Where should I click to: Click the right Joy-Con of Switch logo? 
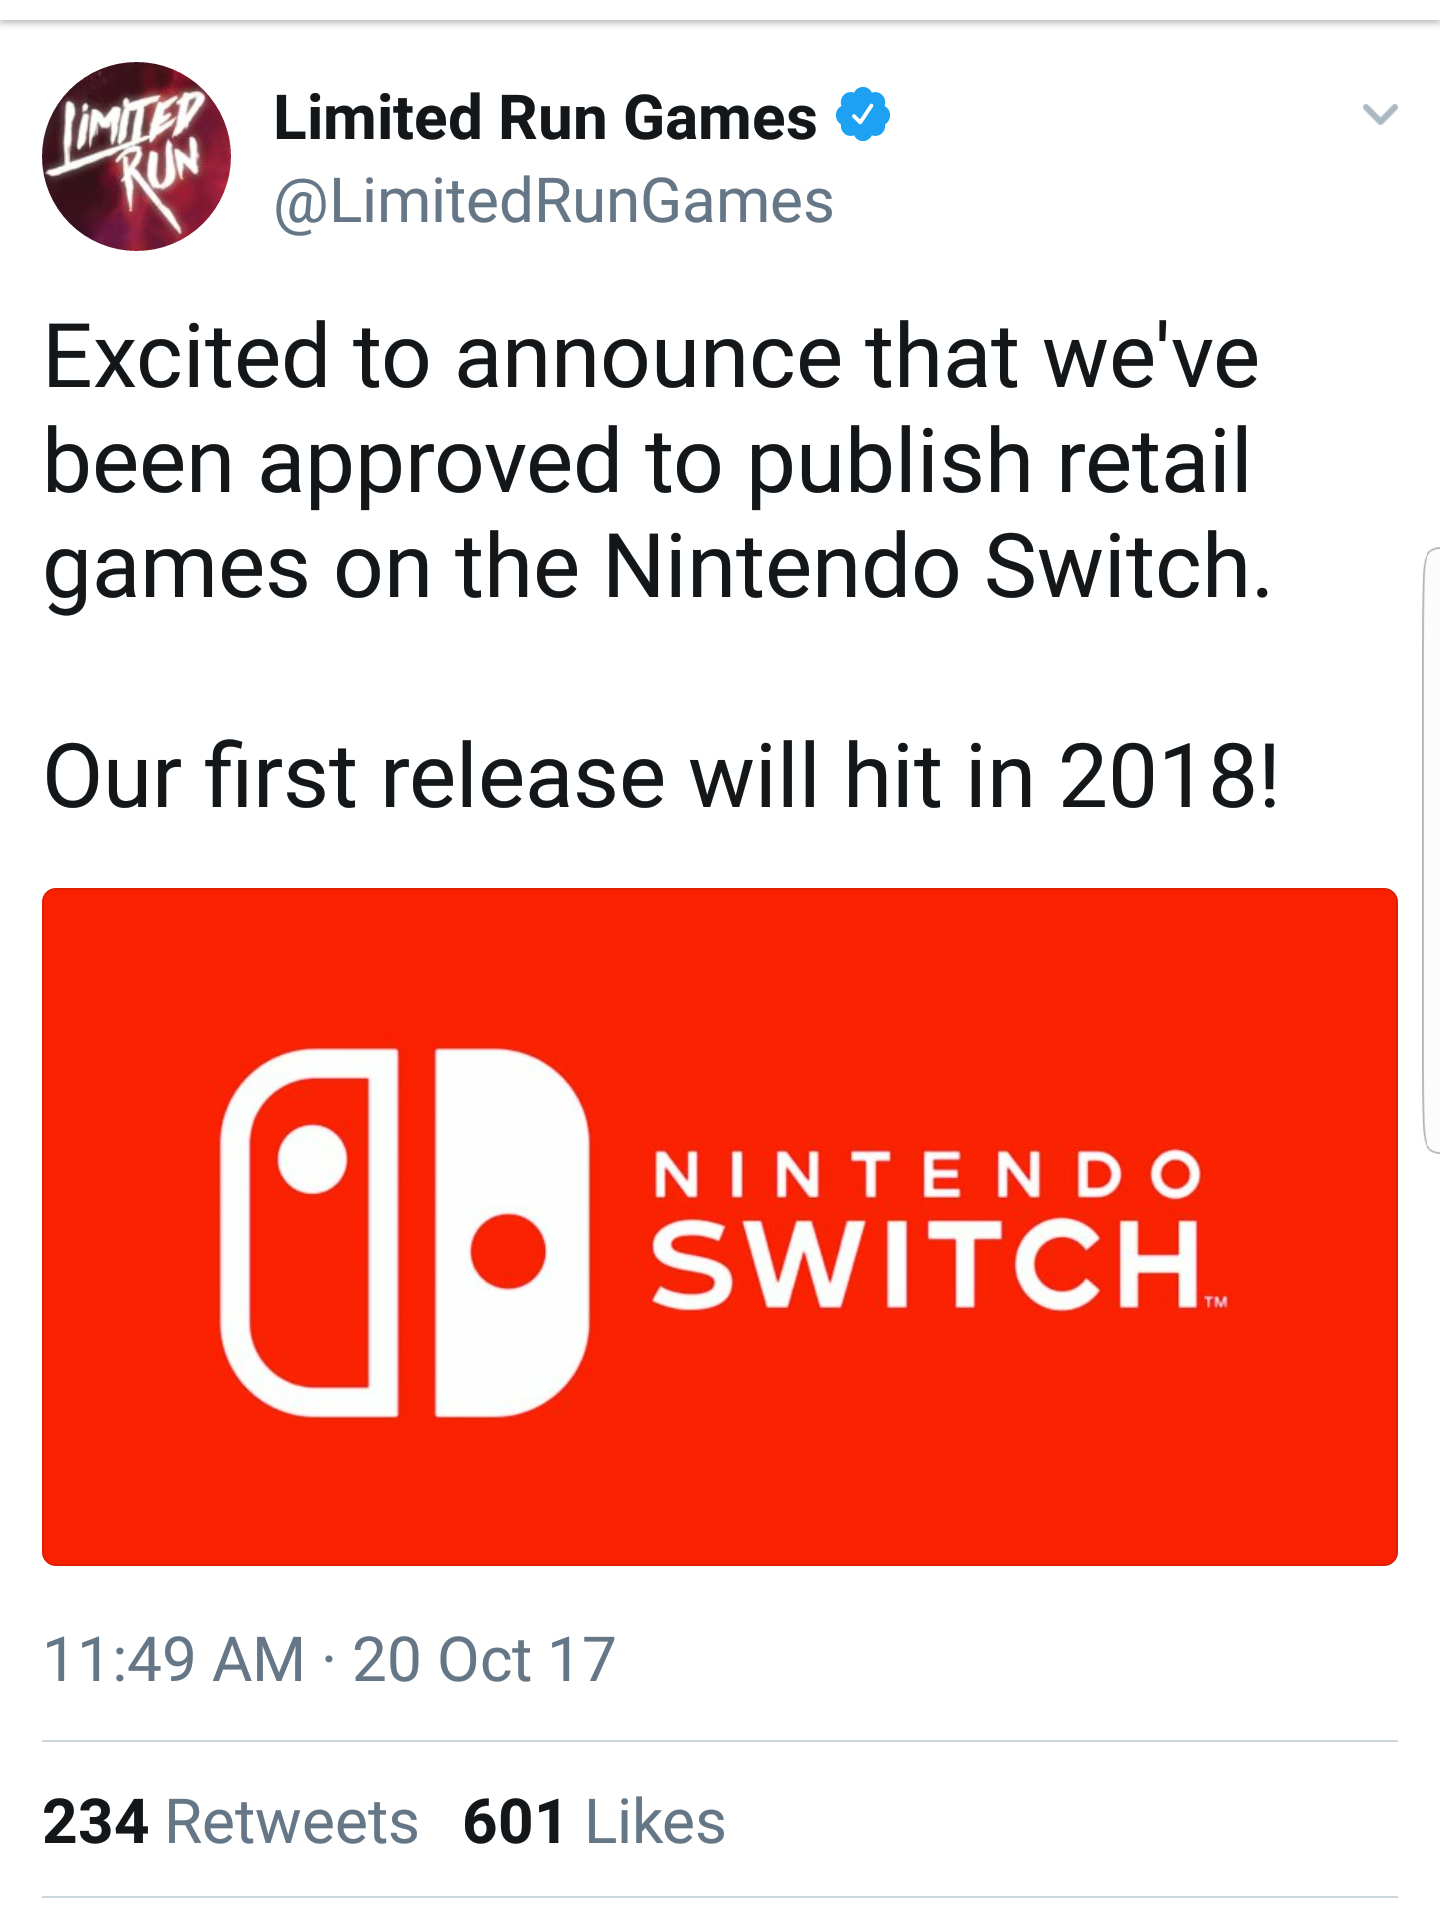pos(511,1232)
